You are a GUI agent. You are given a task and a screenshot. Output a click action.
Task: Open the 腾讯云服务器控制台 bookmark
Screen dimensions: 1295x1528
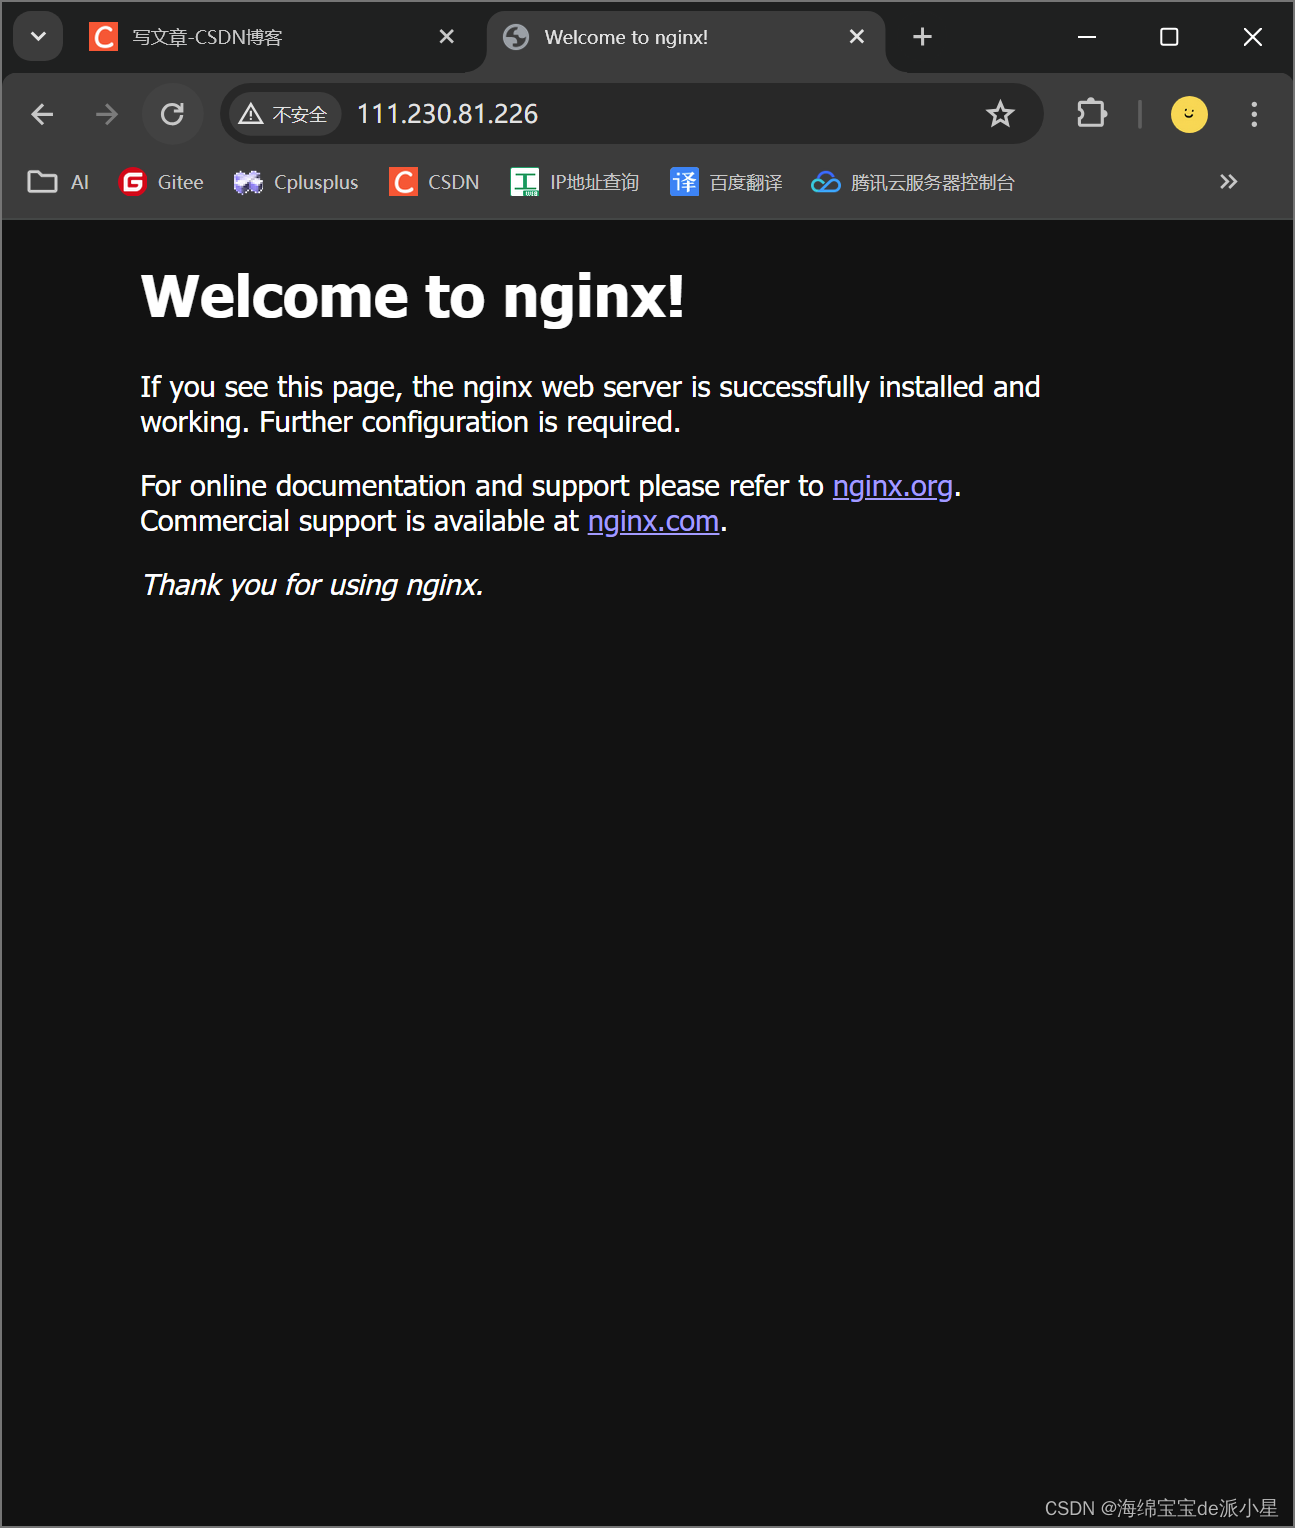click(x=913, y=182)
